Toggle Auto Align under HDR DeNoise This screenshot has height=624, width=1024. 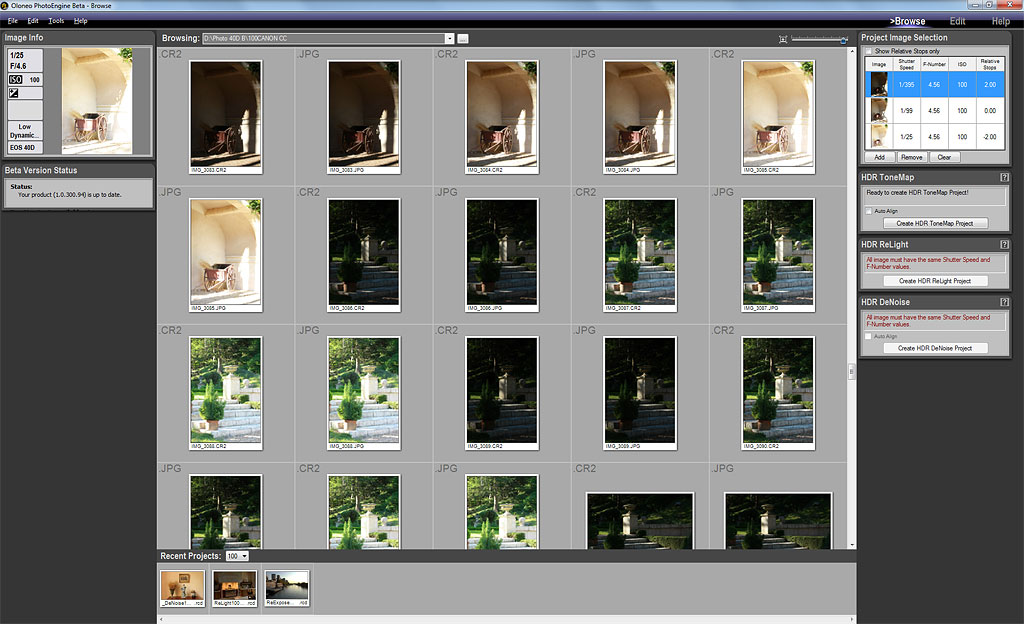(869, 336)
